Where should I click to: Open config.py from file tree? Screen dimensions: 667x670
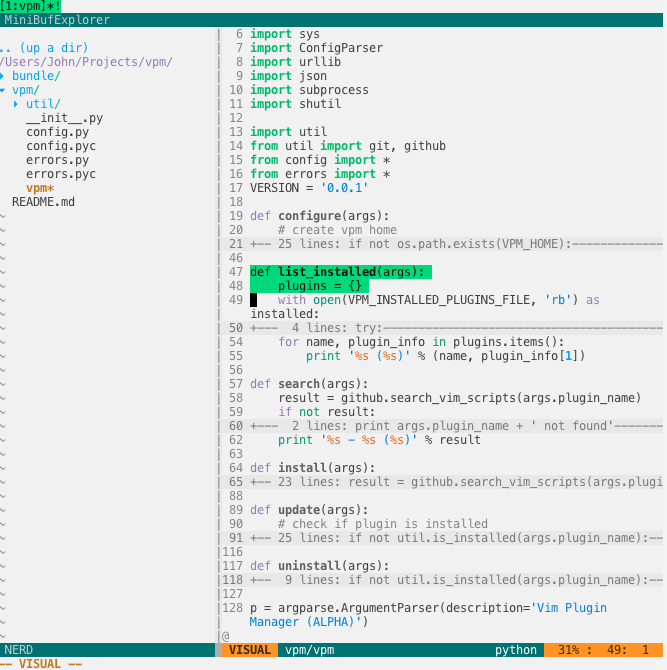point(58,132)
